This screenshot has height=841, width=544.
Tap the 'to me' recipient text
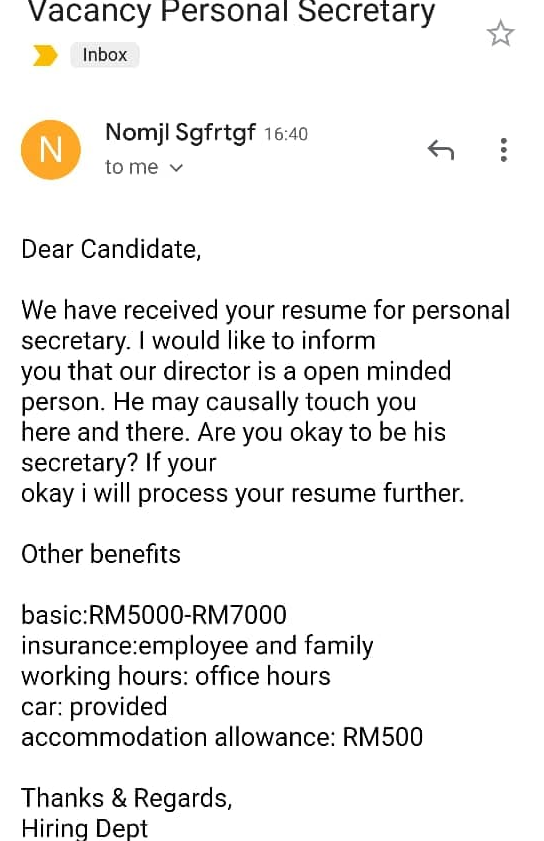click(131, 167)
